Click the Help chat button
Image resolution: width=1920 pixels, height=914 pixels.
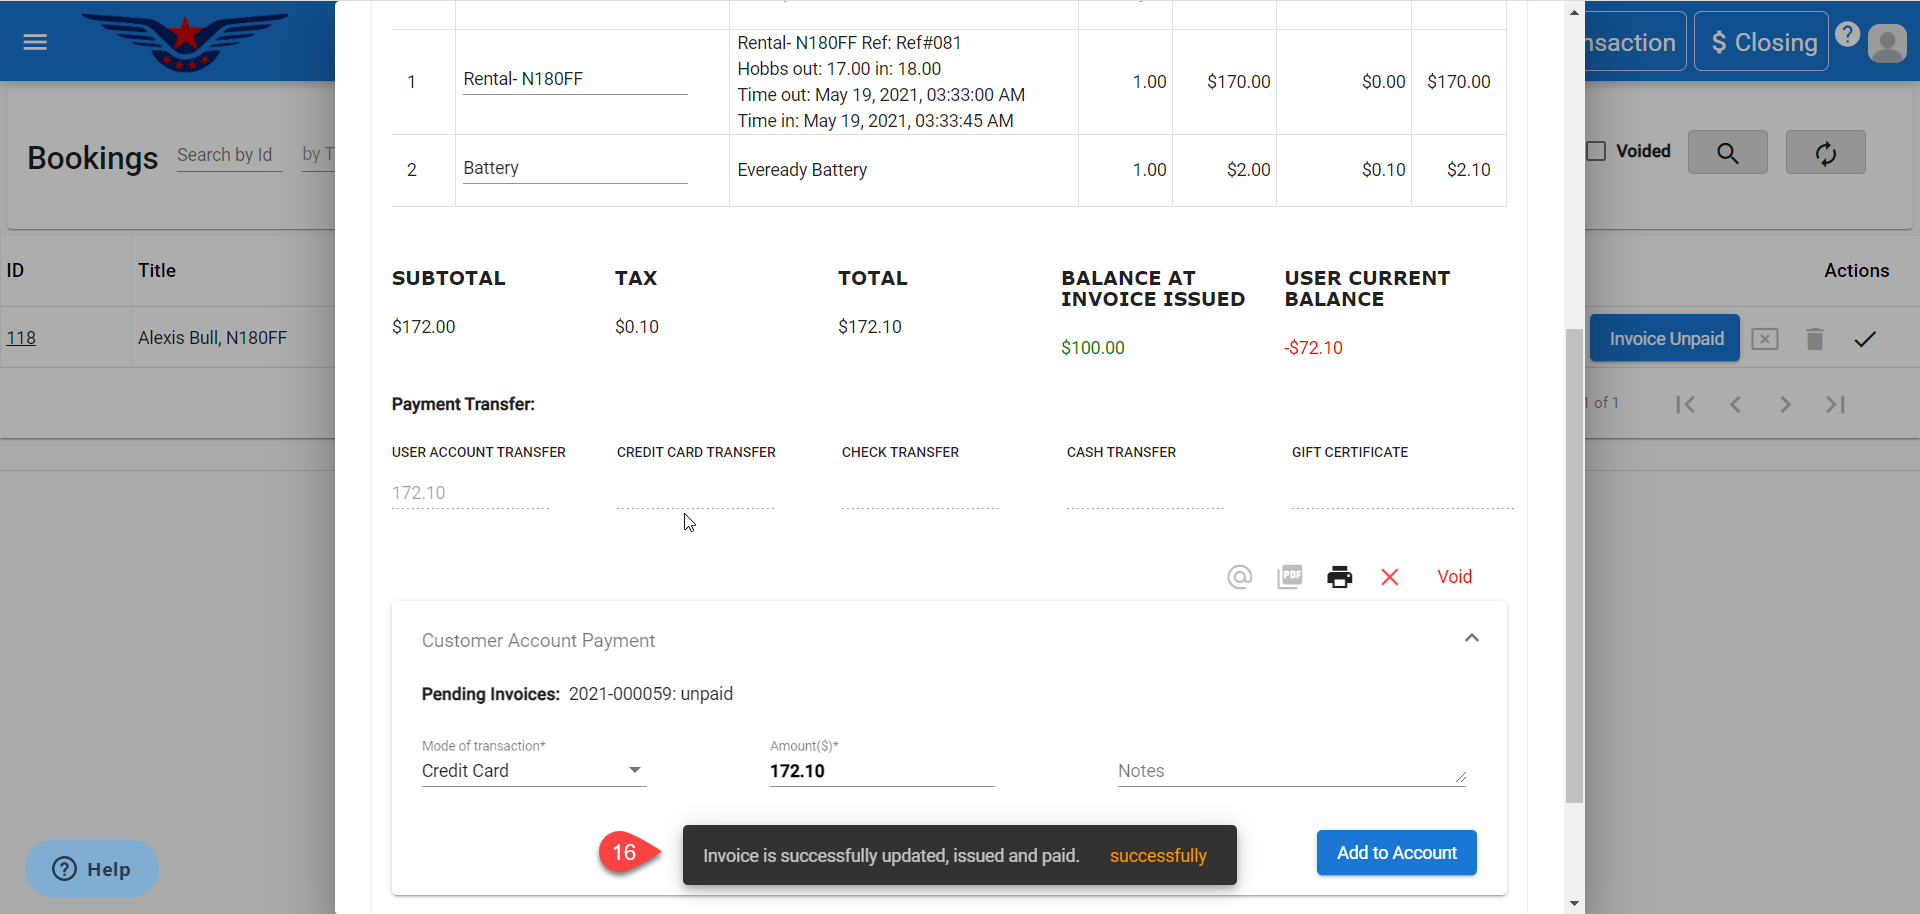(92, 869)
